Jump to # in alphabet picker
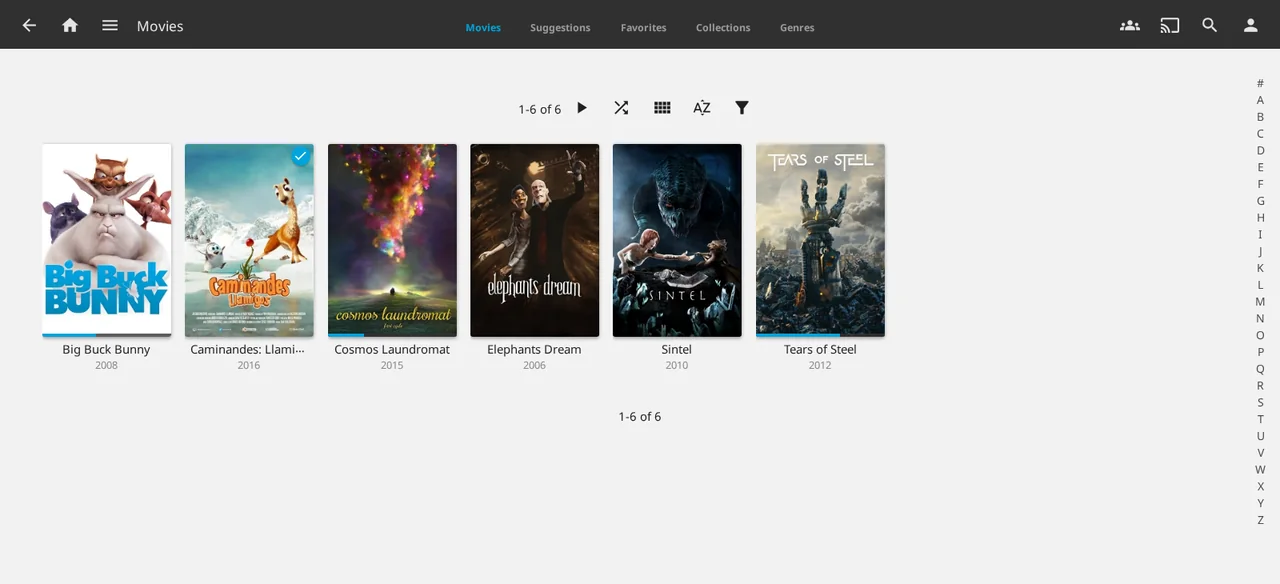Viewport: 1280px width, 584px height. pos(1260,83)
